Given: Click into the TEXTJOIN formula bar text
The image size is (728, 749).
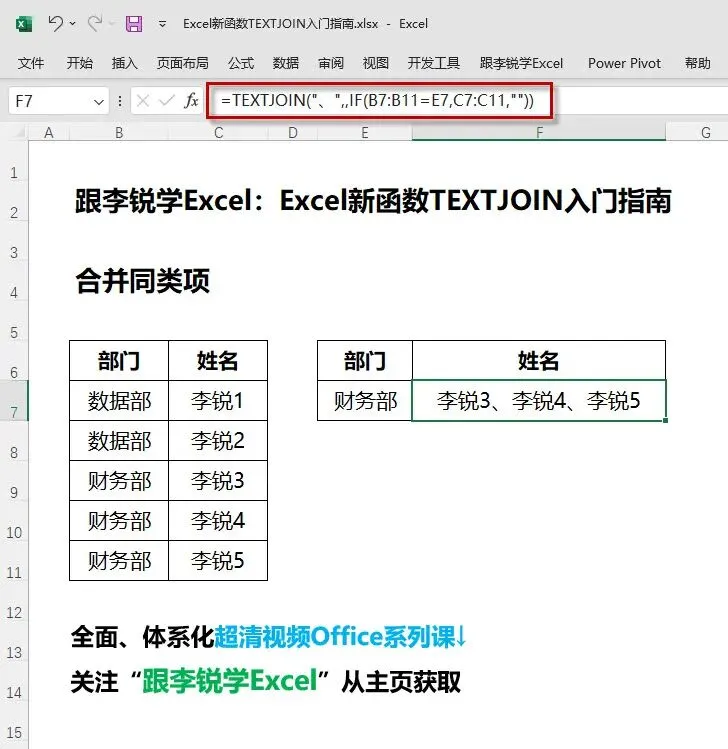Looking at the screenshot, I should click(x=377, y=100).
